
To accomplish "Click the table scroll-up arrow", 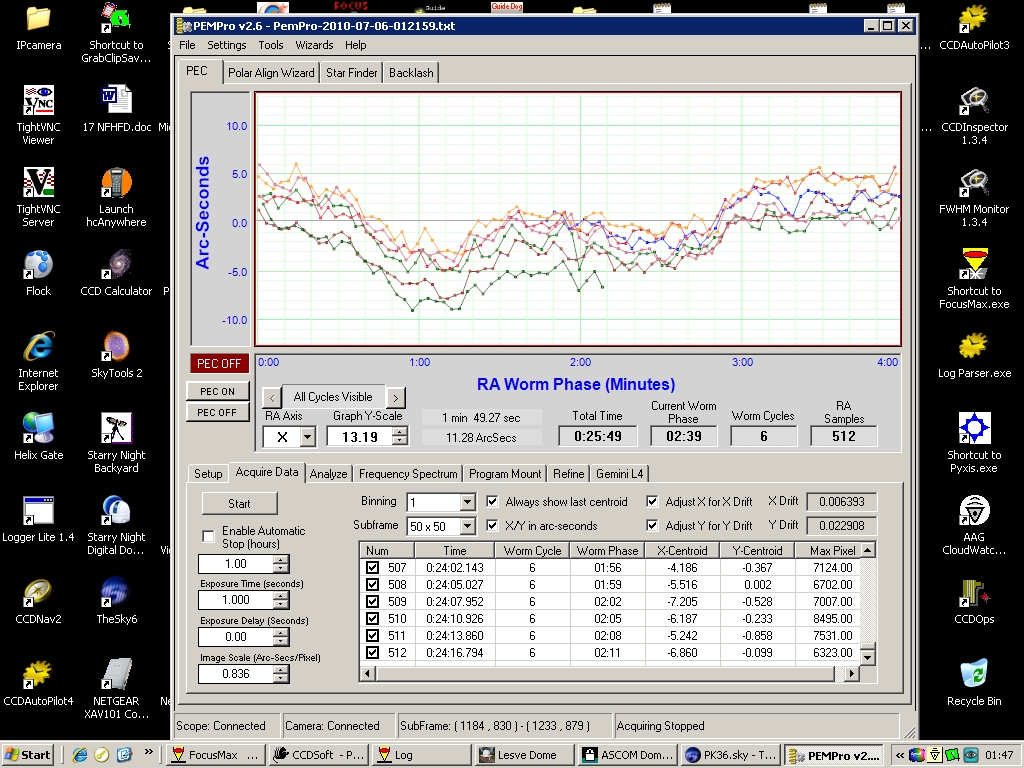I will (867, 550).
